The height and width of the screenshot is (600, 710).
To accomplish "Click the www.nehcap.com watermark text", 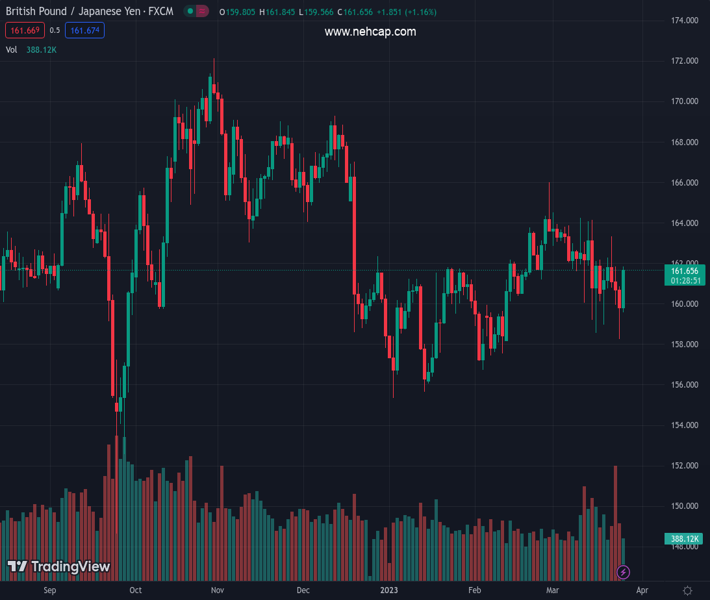I will tap(370, 32).
